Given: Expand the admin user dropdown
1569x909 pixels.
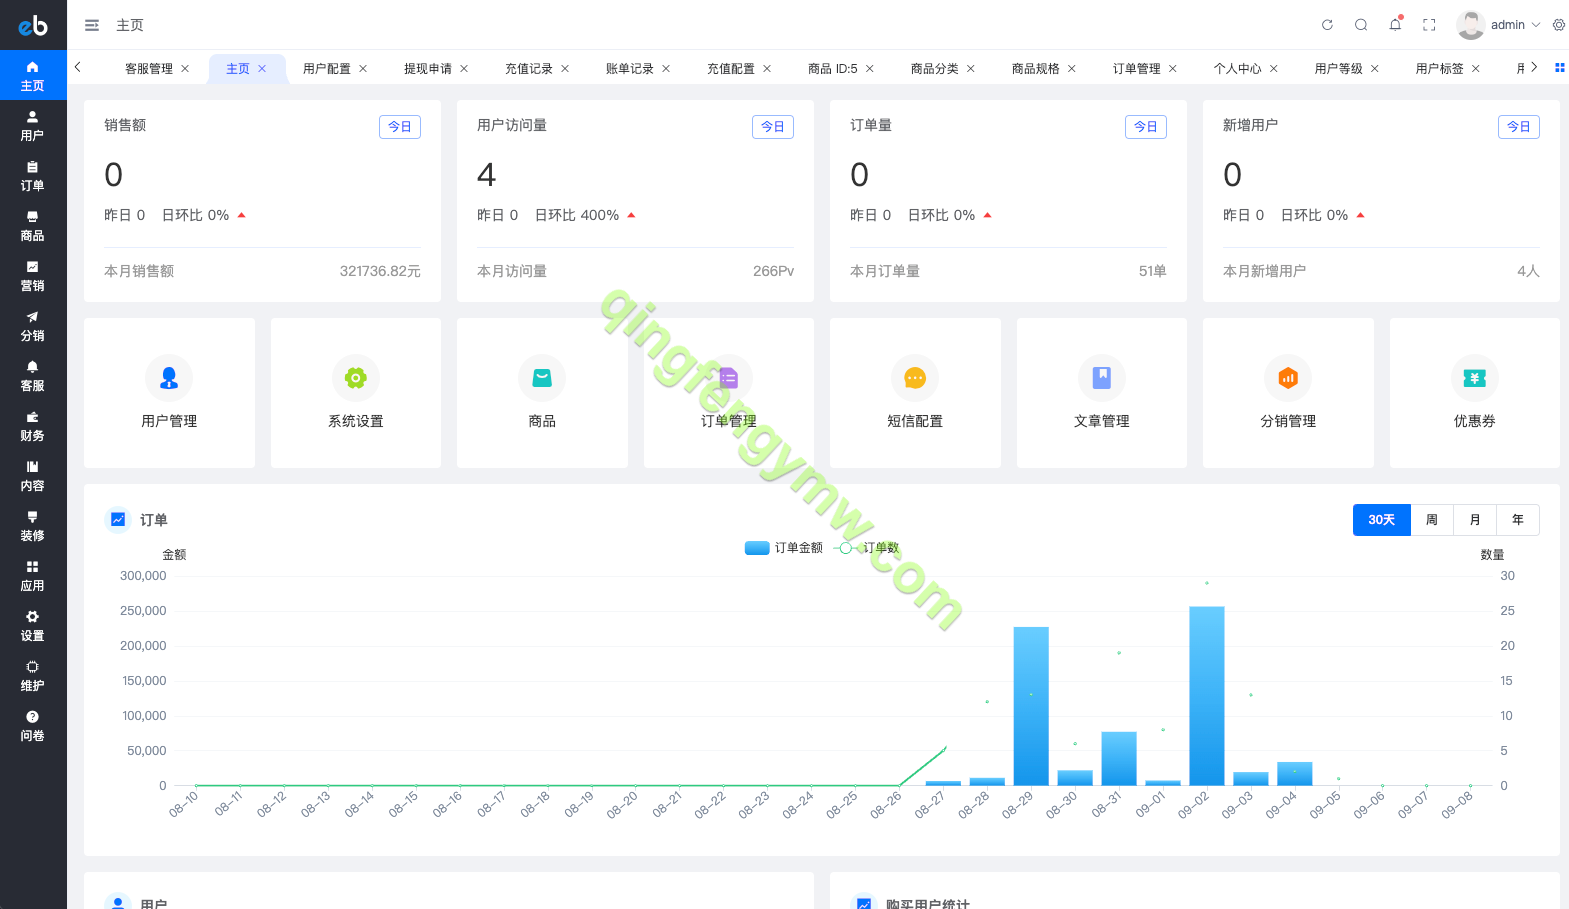Looking at the screenshot, I should pos(1499,25).
